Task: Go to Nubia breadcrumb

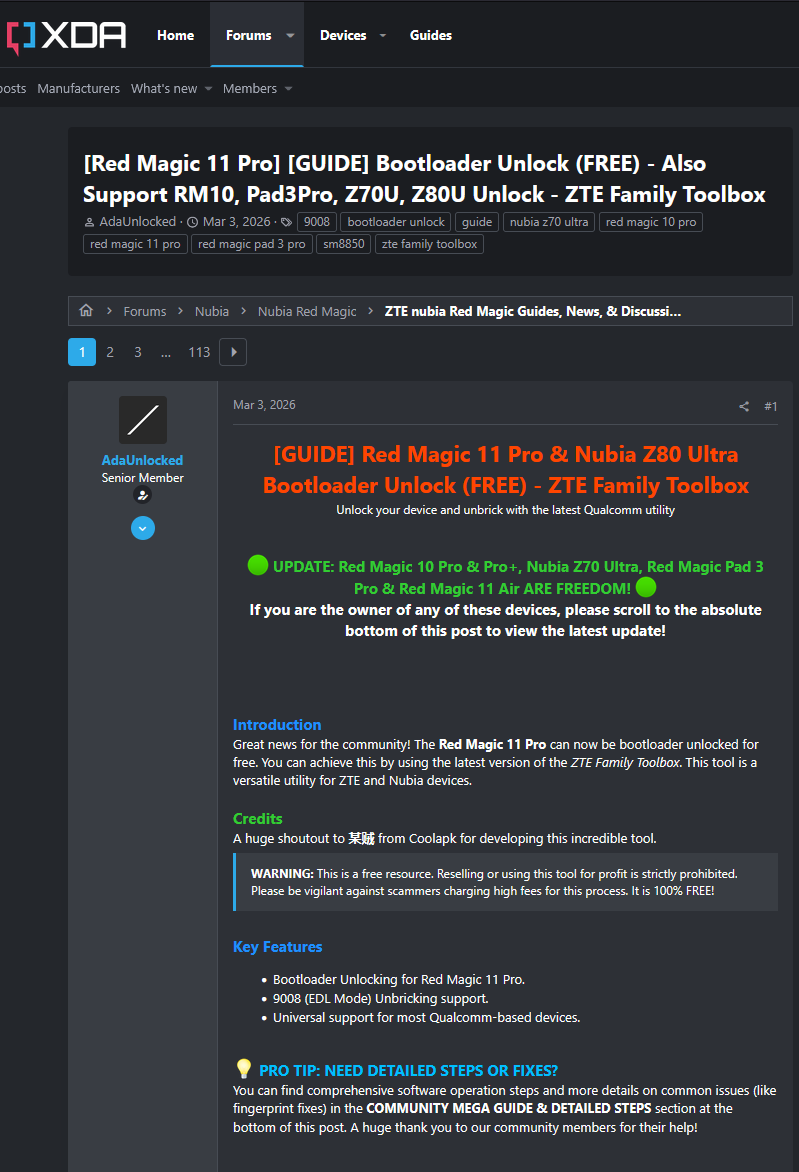Action: pos(212,311)
